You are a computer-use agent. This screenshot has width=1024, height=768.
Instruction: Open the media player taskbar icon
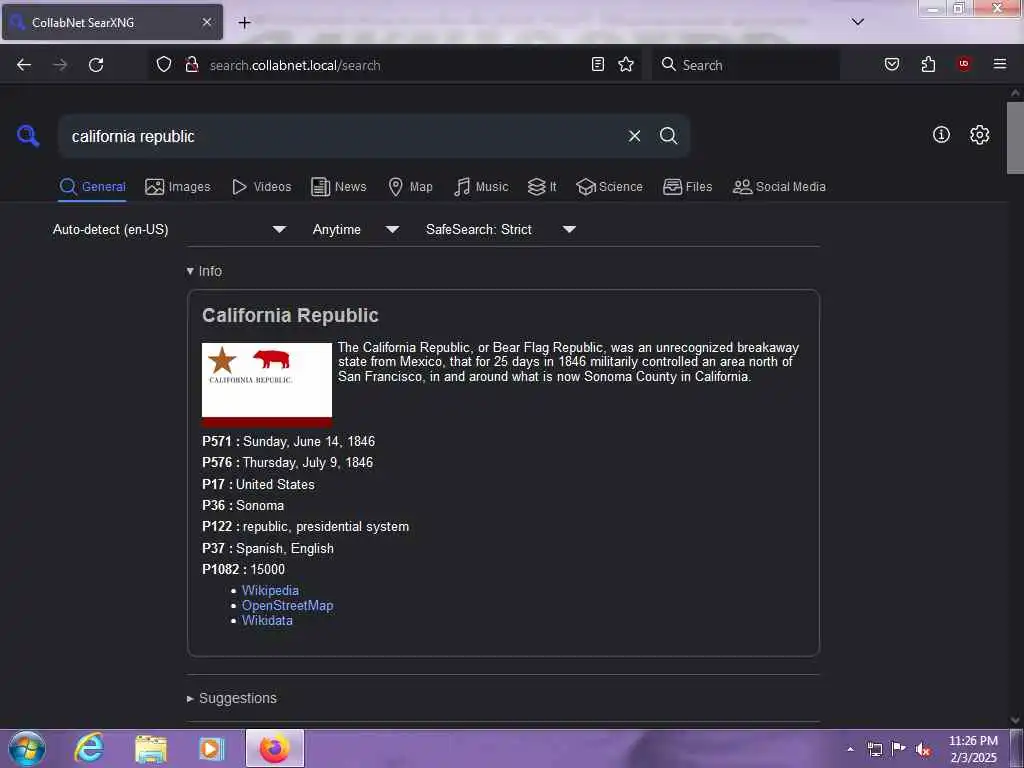point(212,748)
